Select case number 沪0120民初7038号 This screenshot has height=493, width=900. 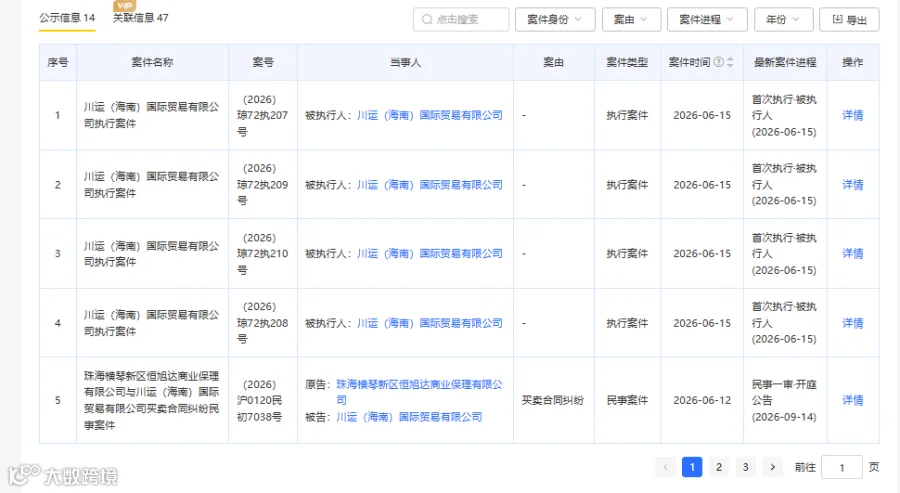click(259, 400)
